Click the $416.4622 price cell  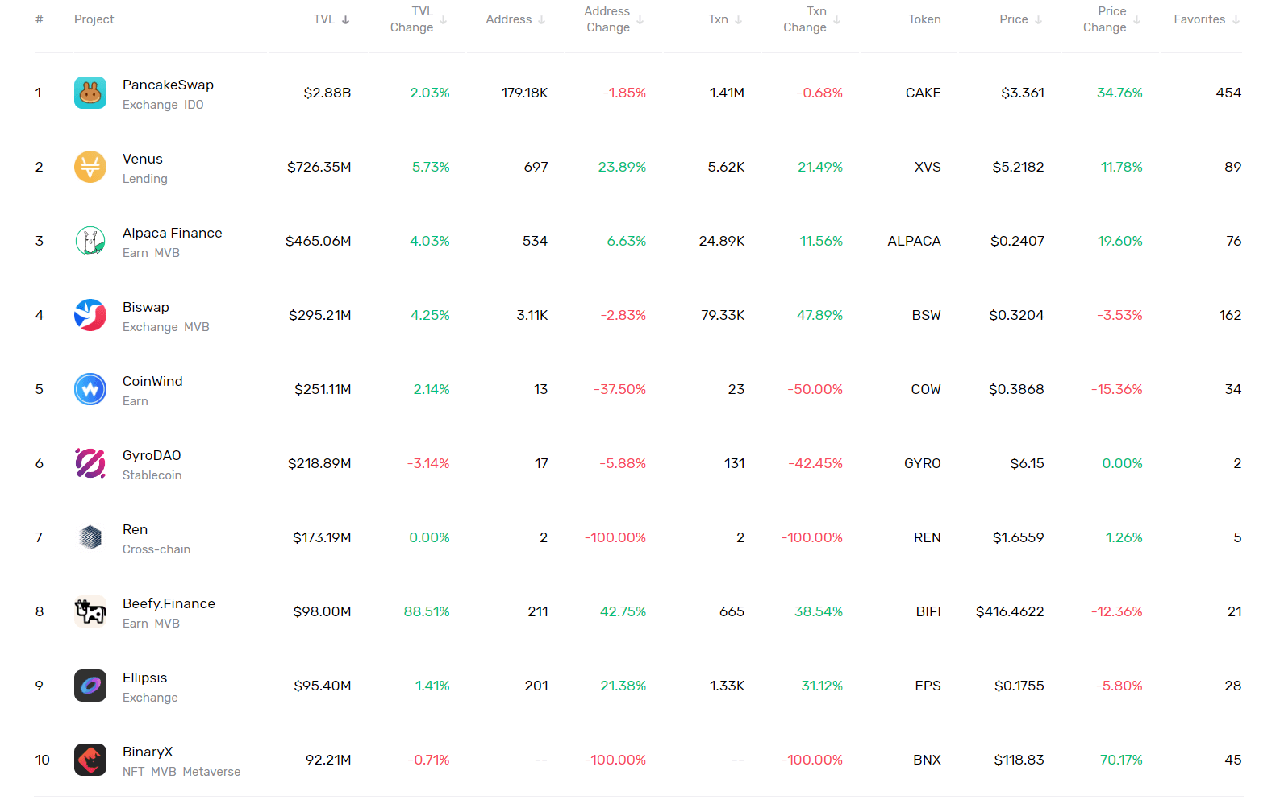(1010, 611)
